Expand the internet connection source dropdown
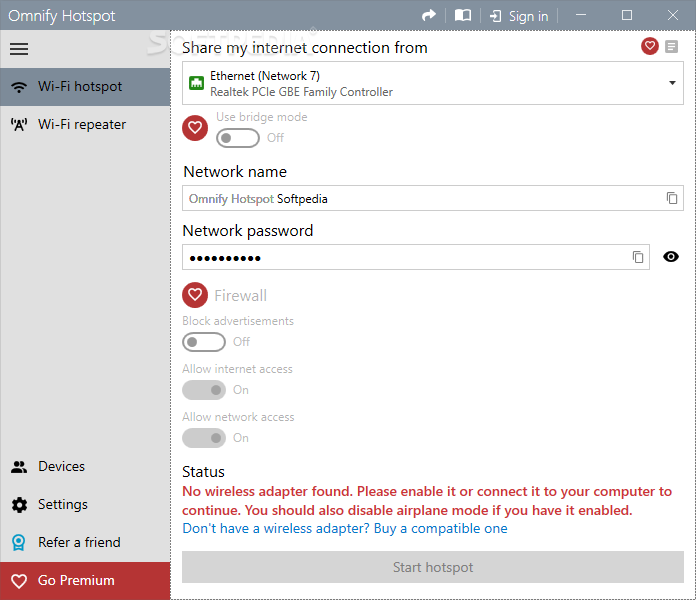 [433, 83]
